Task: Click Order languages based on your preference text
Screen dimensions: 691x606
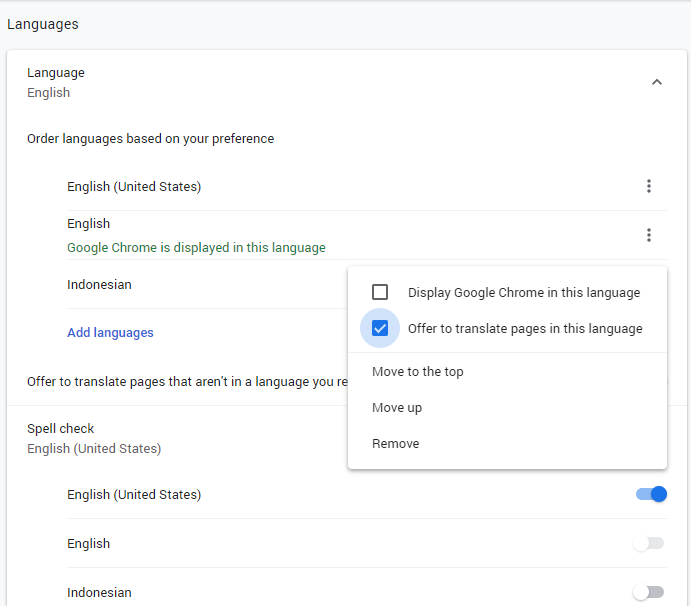Action: (150, 139)
